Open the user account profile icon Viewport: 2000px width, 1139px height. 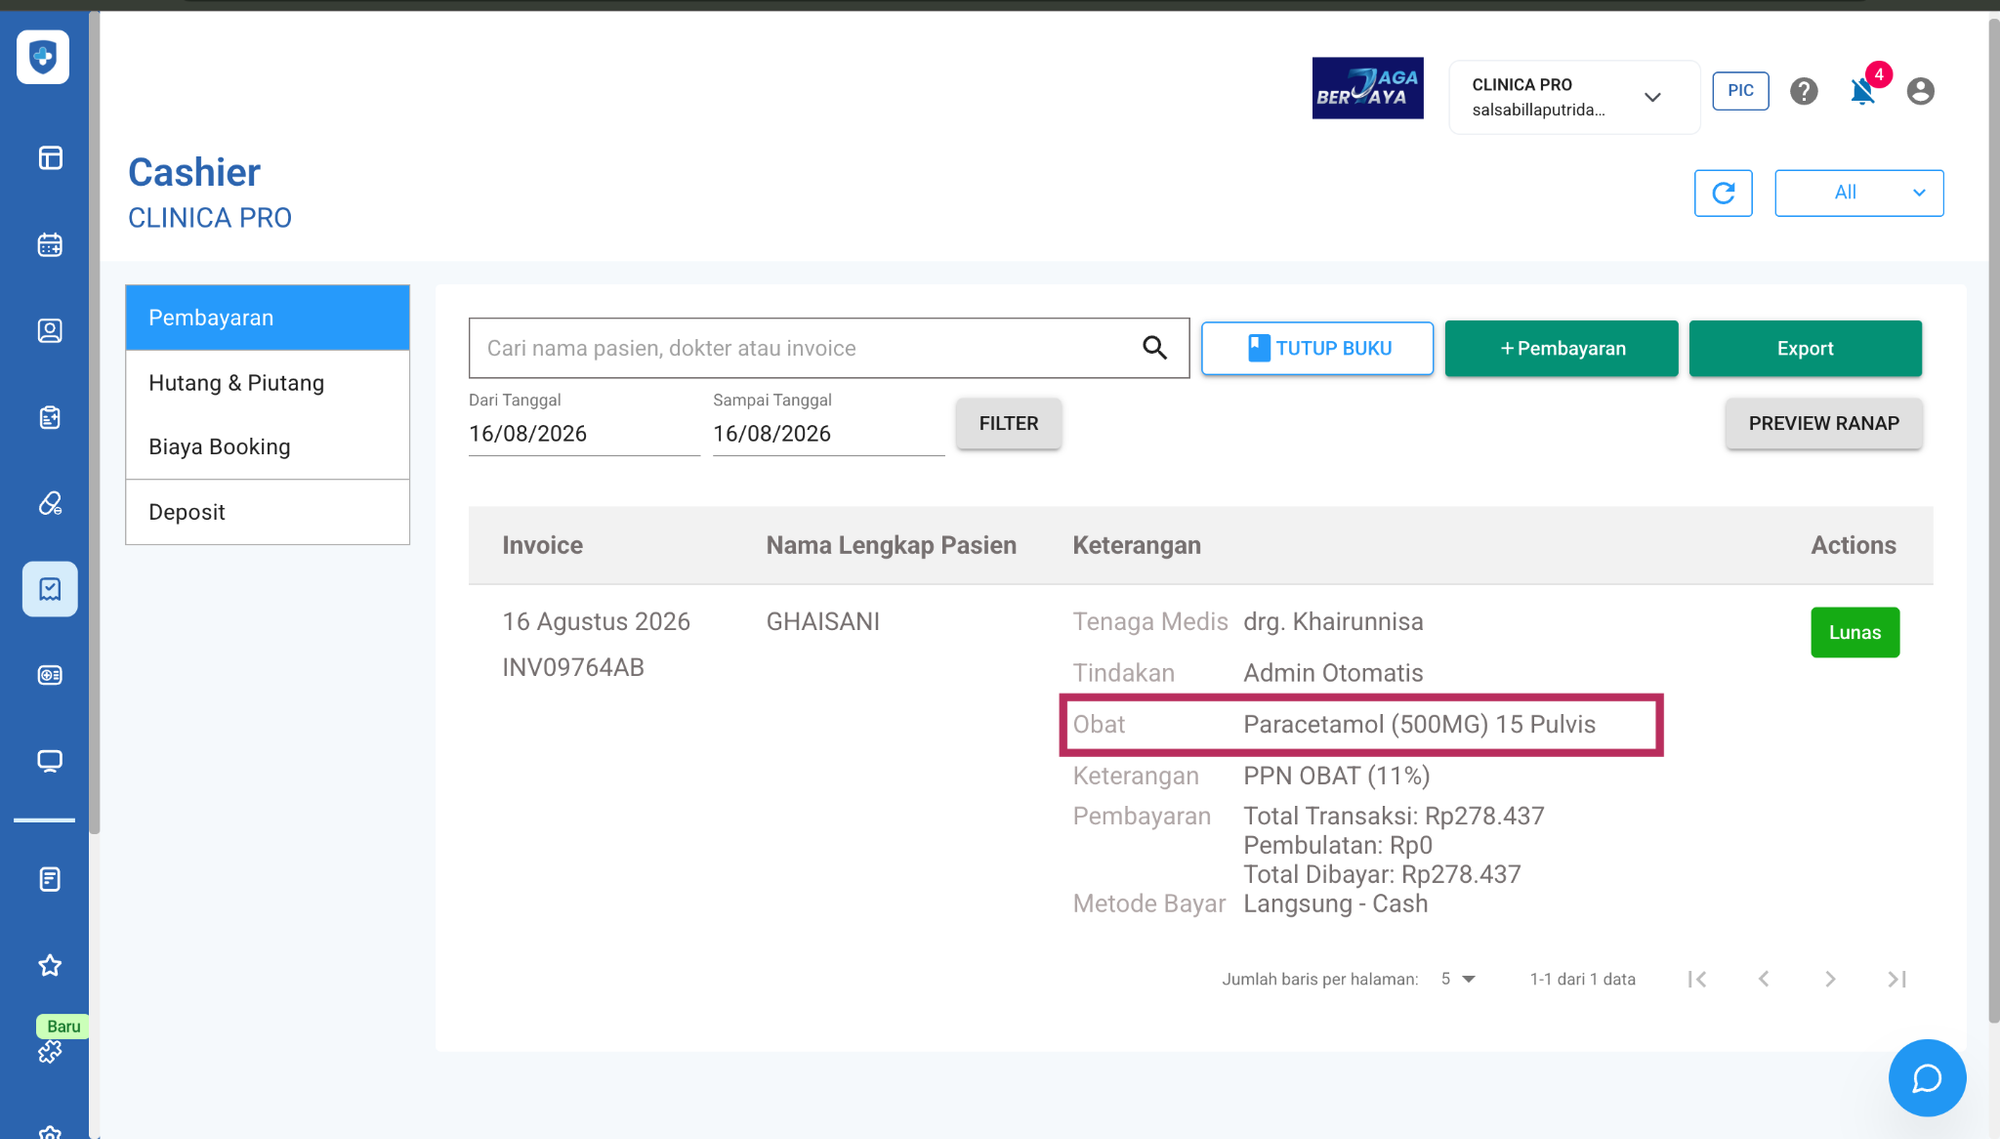(1920, 91)
